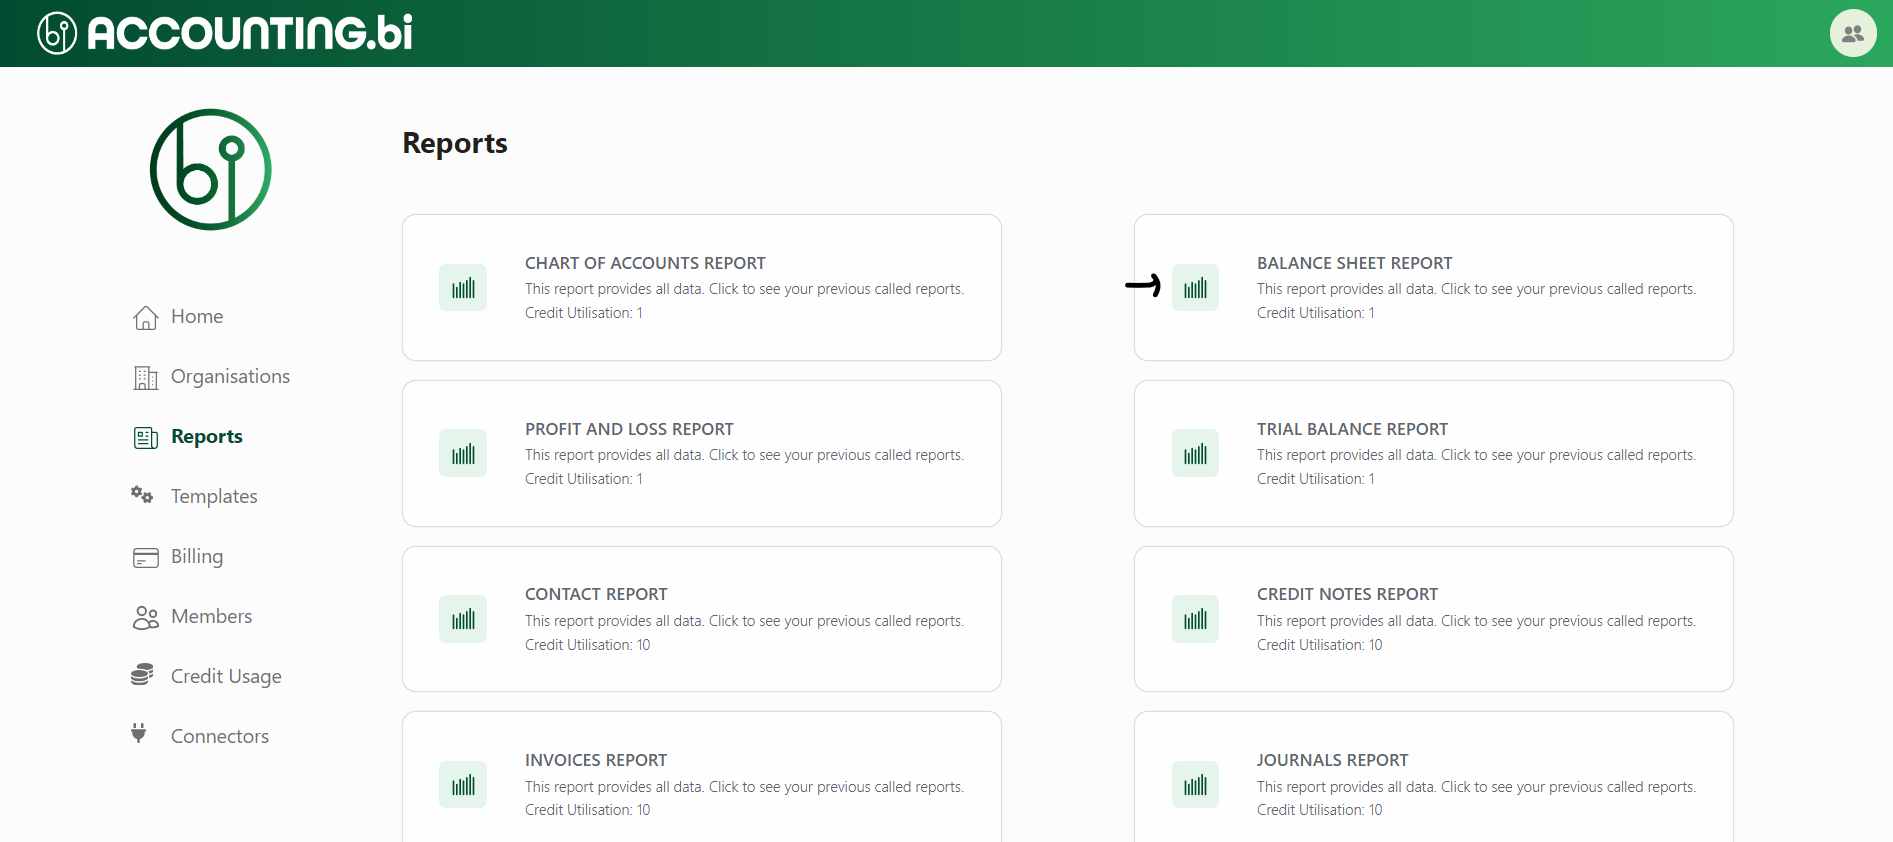Screen dimensions: 1893x842
Task: Click the Contact report bar-chart icon
Action: [x=463, y=619]
